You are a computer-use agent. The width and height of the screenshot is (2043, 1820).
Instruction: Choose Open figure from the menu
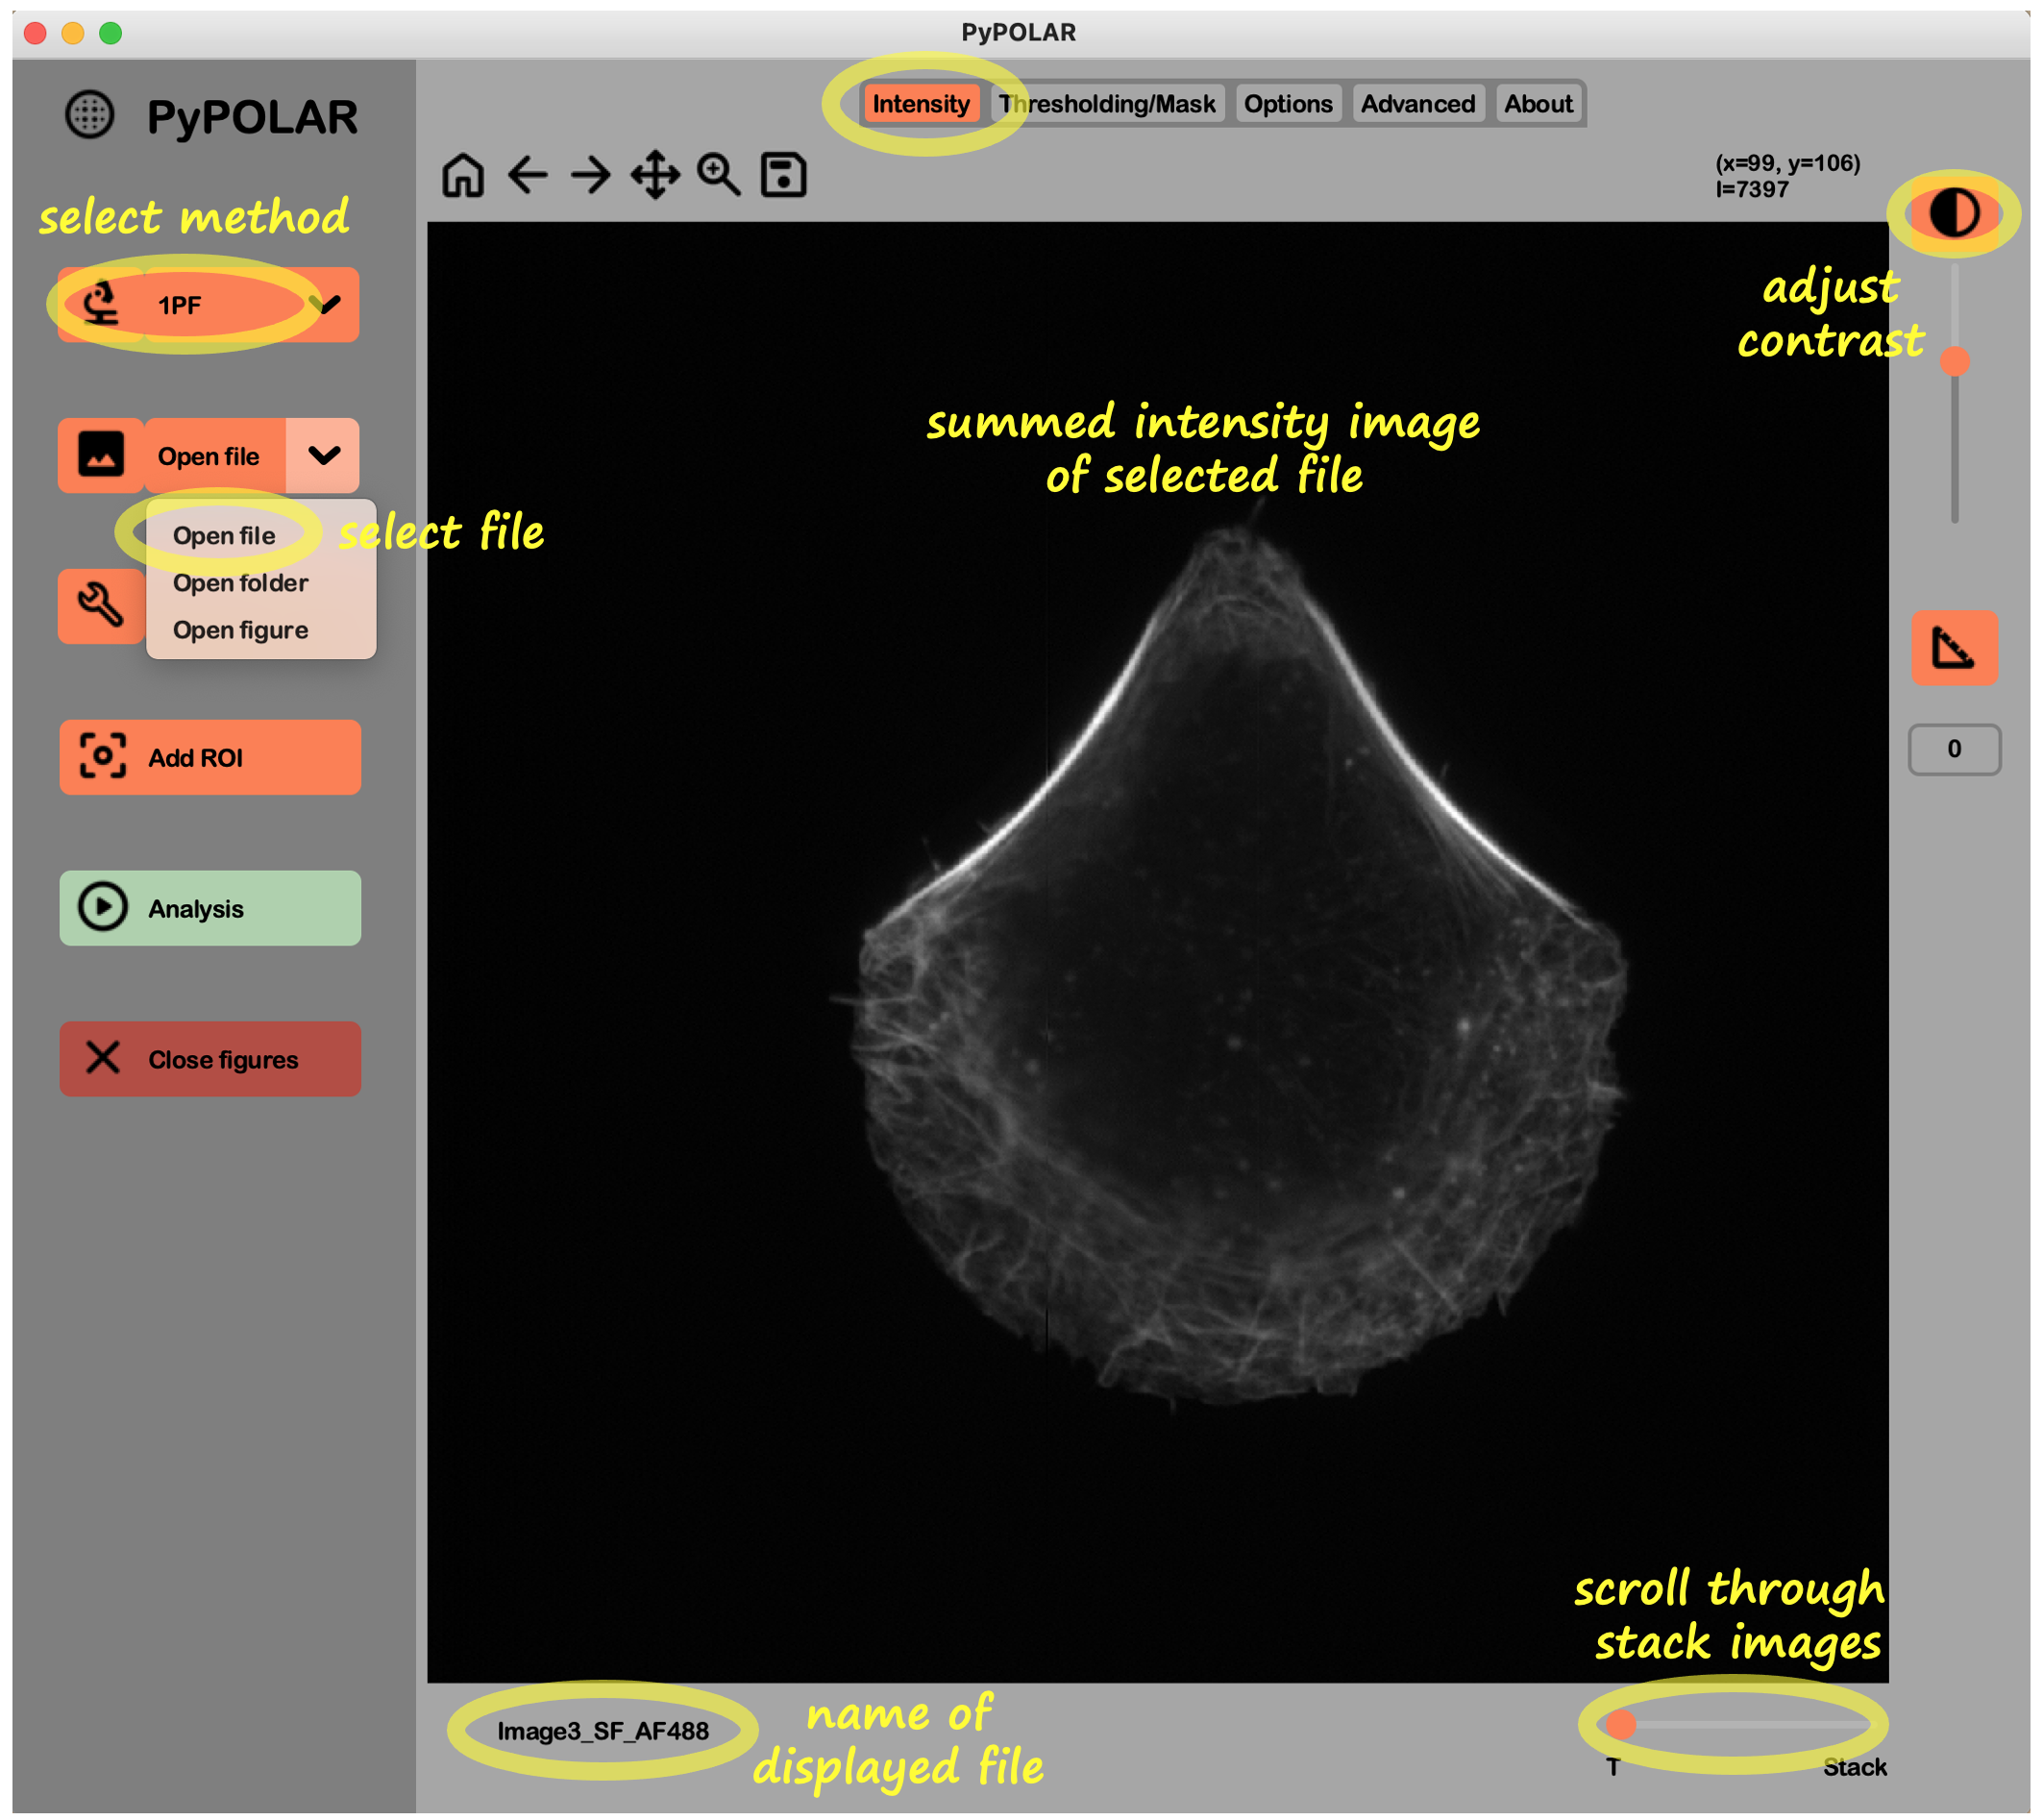coord(240,630)
